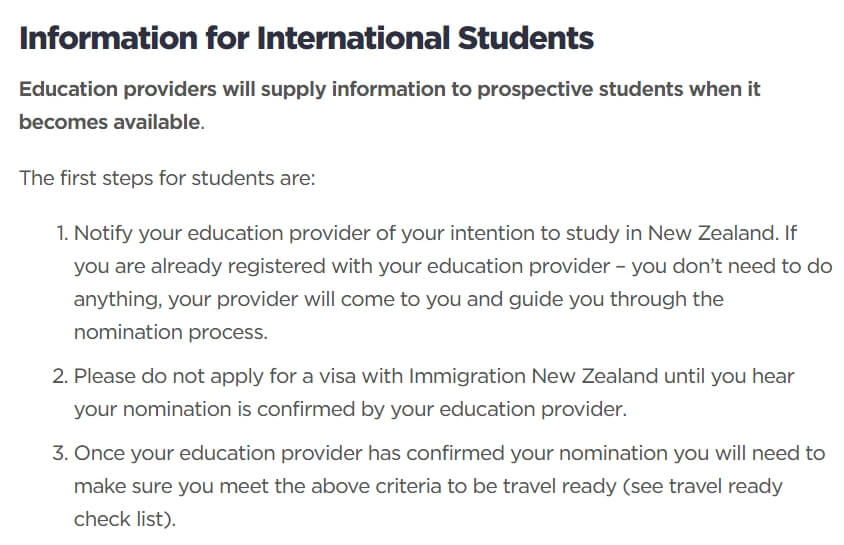
Task: Click the 'check list).' text
Action: [125, 519]
